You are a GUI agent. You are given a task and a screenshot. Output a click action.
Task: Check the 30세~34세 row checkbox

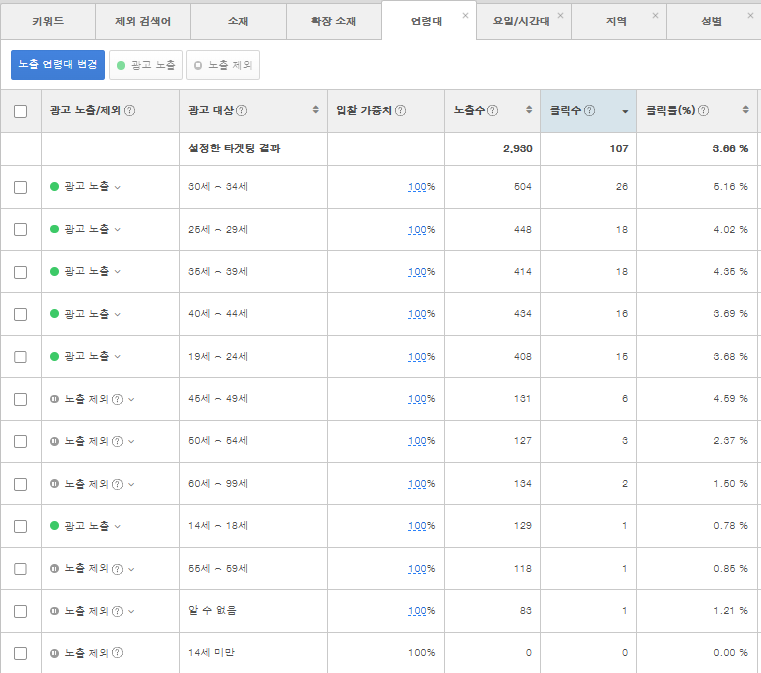coord(20,187)
